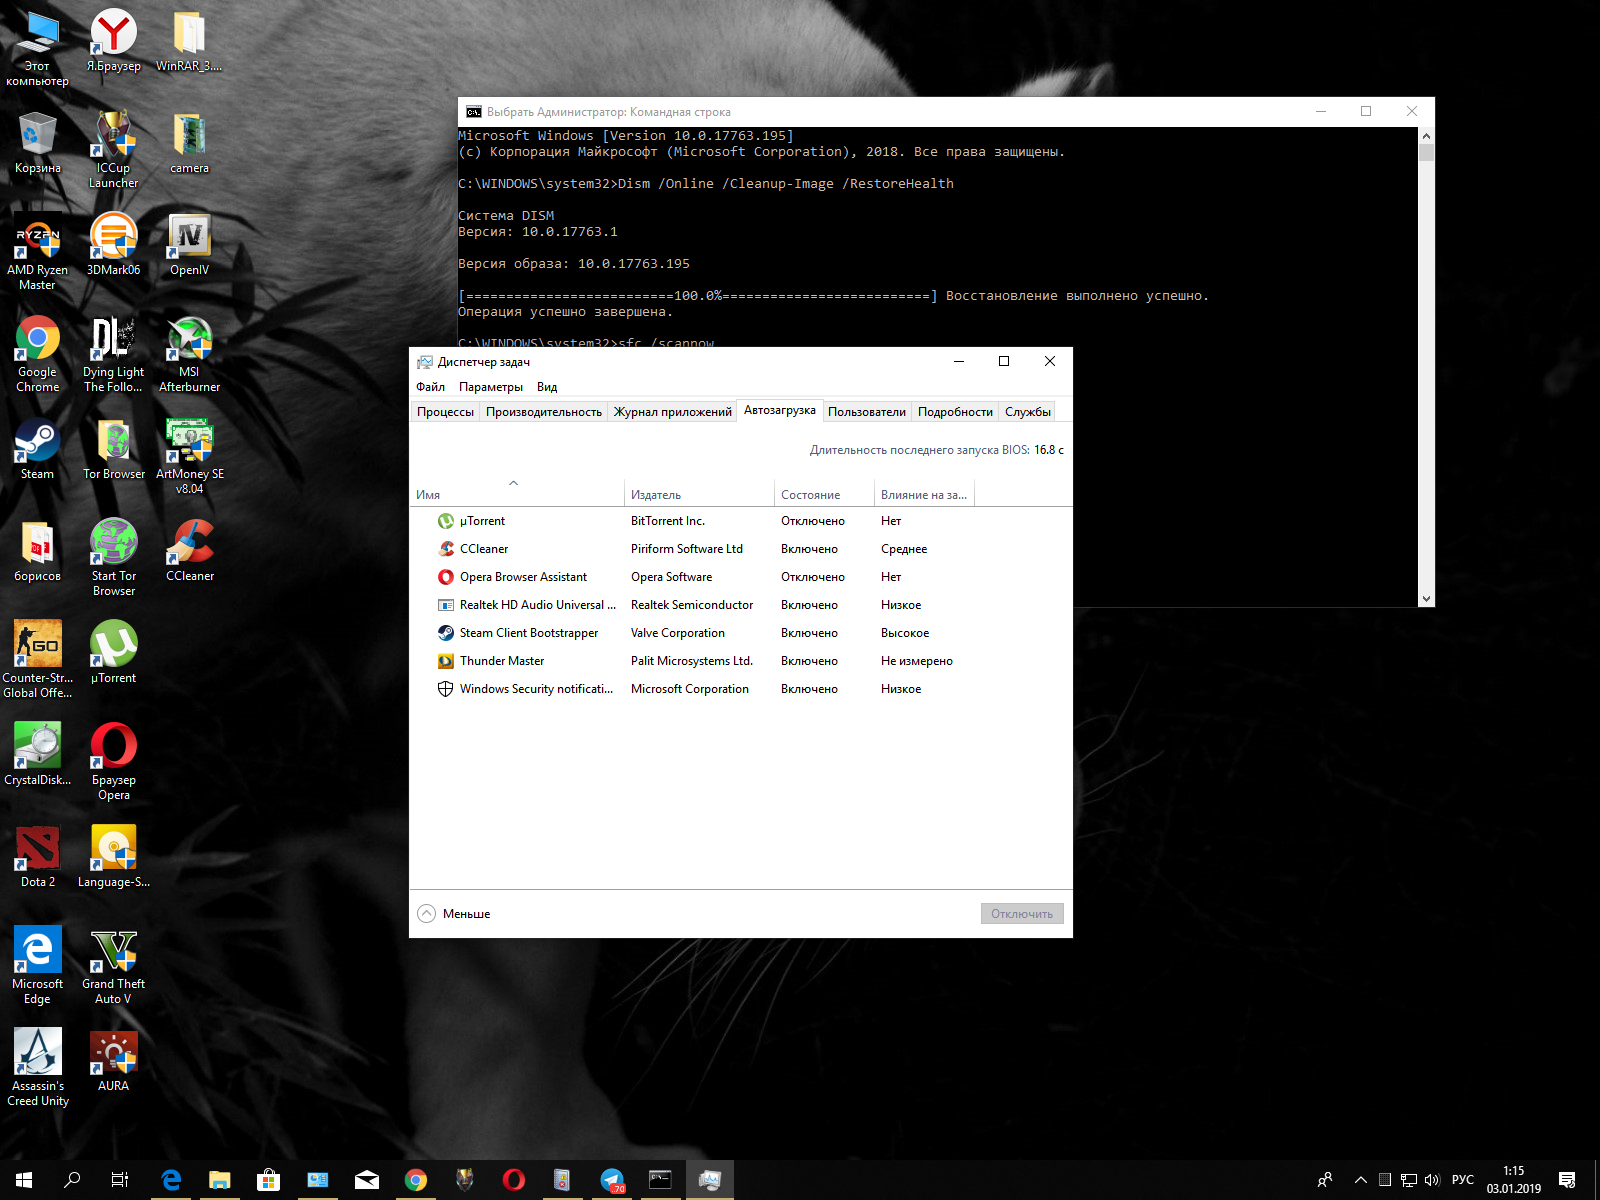Screen dimensions: 1600x1200
Task: Select the Assassin's Creed Unity icon
Action: [38, 1068]
